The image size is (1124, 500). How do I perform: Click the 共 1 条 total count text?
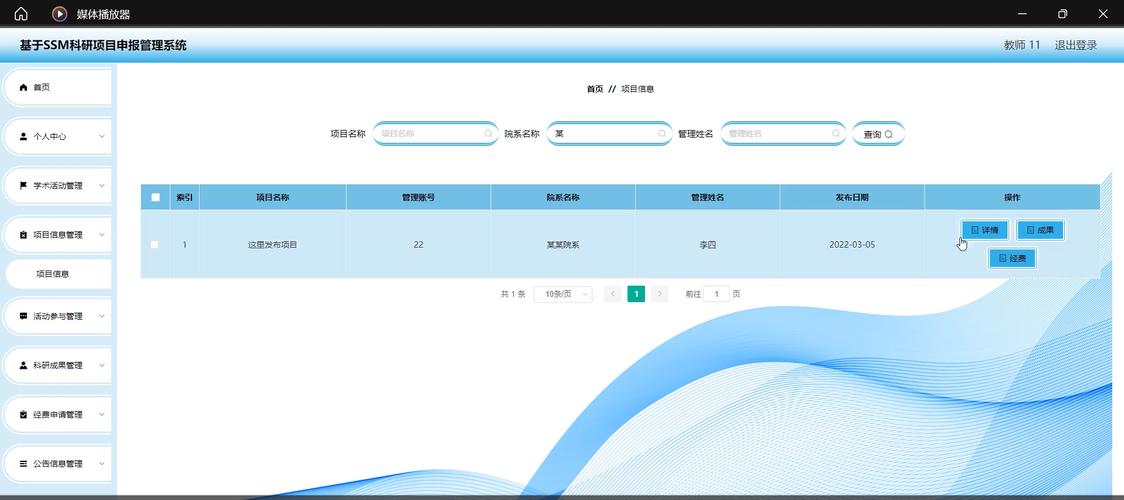pos(513,294)
